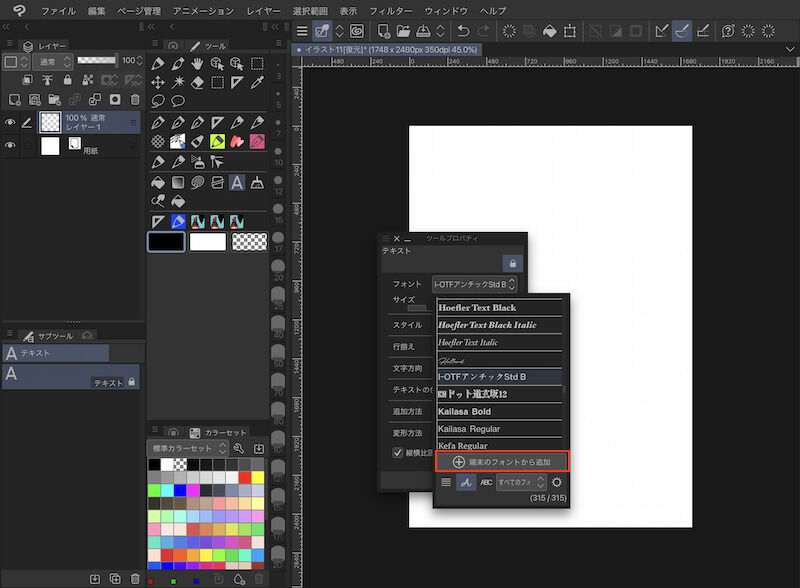The width and height of the screenshot is (800, 588).
Task: Choose Hoefler Text Black Italic font
Action: [x=499, y=325]
